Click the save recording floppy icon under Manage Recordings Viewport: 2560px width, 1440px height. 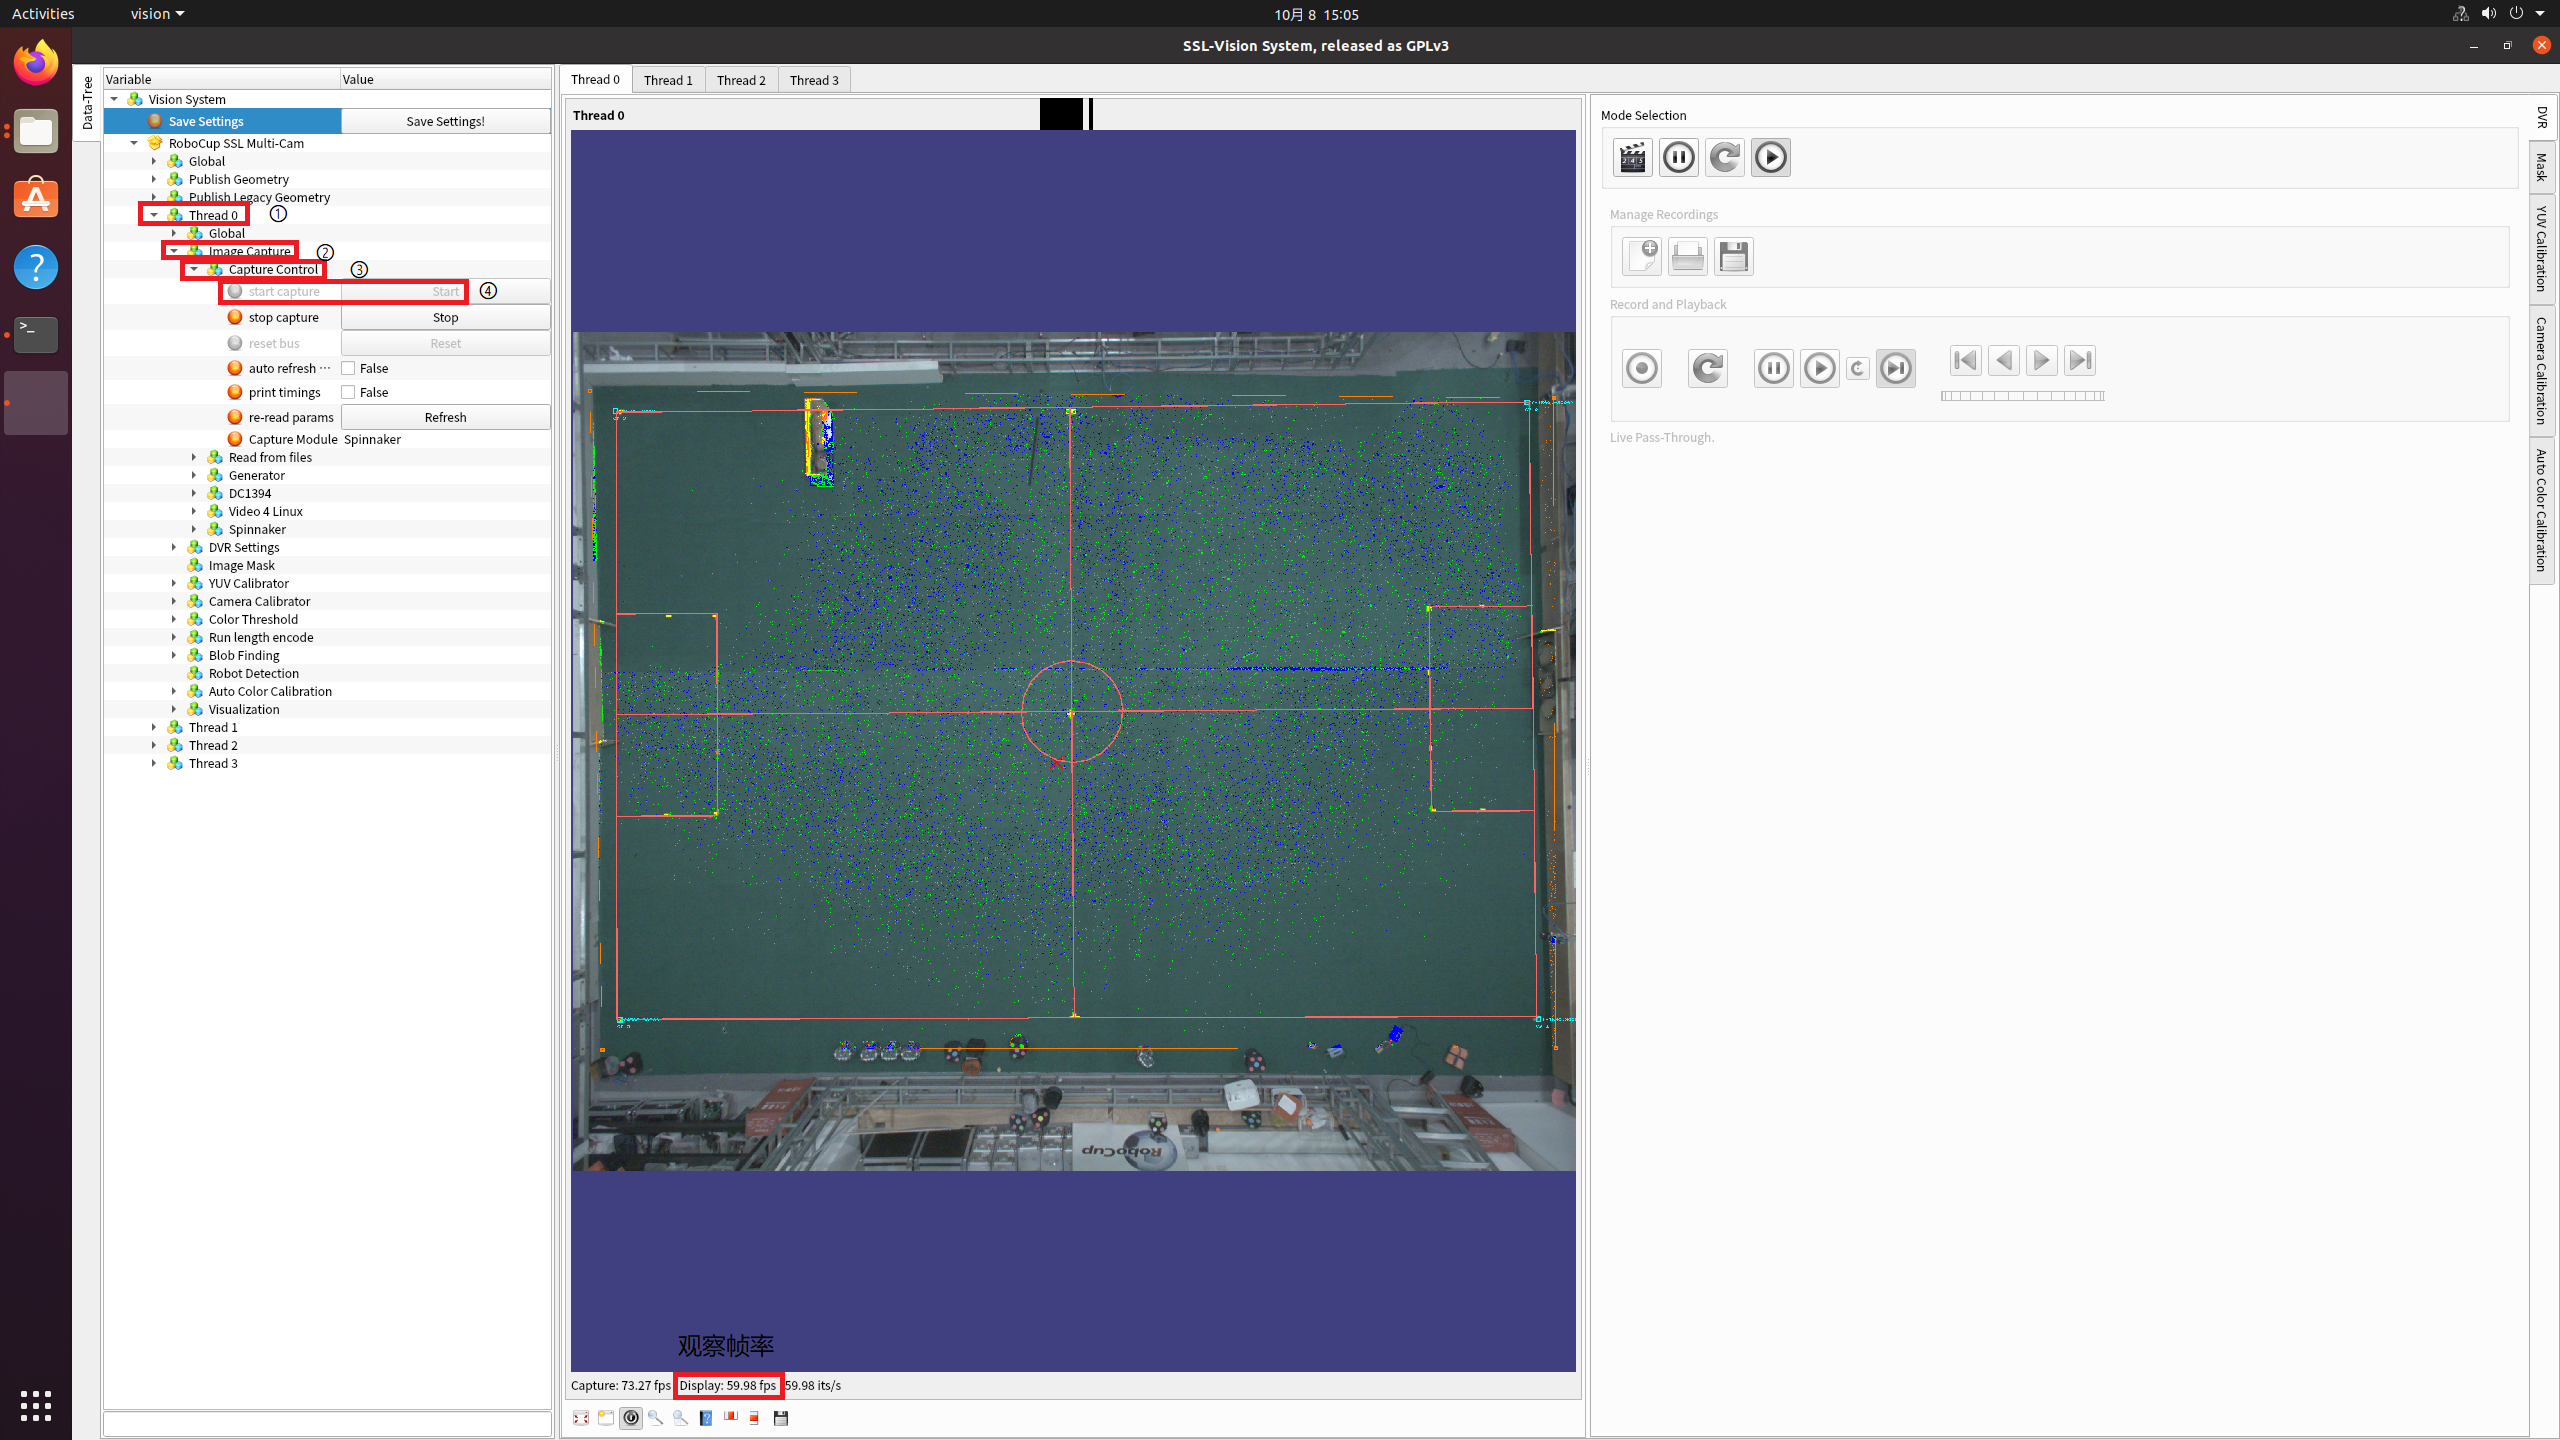pos(1733,257)
